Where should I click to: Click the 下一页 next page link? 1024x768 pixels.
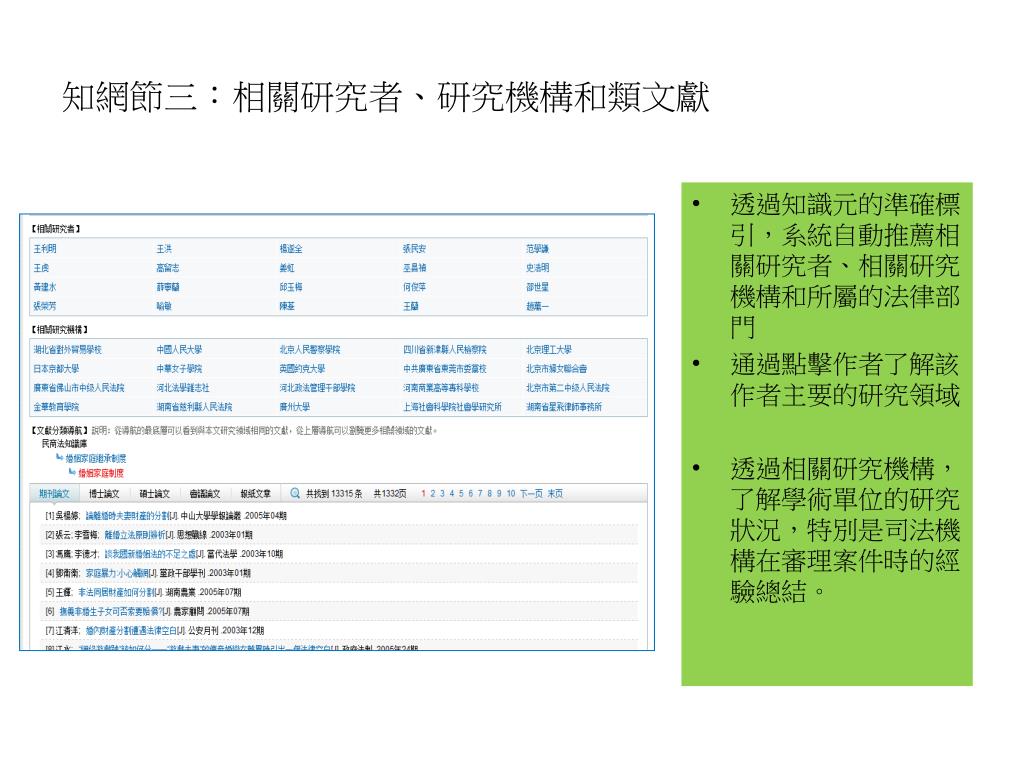point(531,494)
